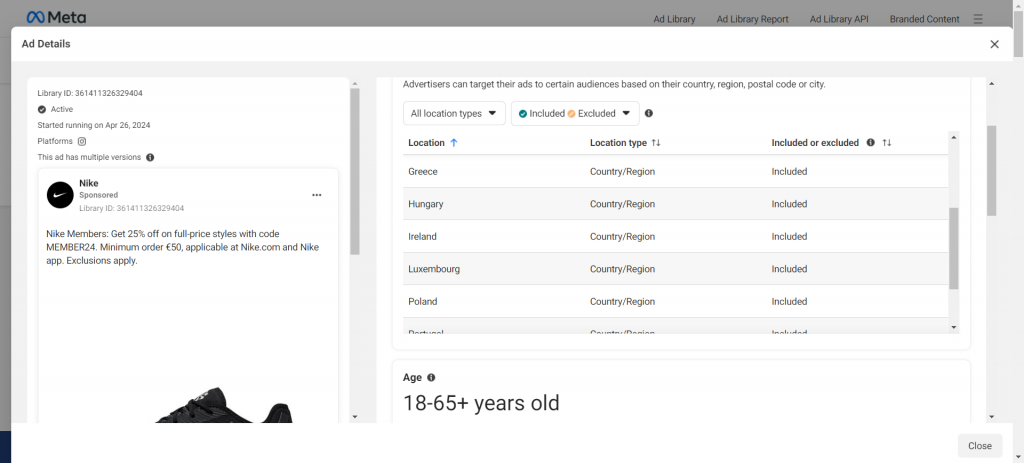Screen dimensions: 1024x463
Task: Sort table by Location column arrow
Action: (454, 143)
